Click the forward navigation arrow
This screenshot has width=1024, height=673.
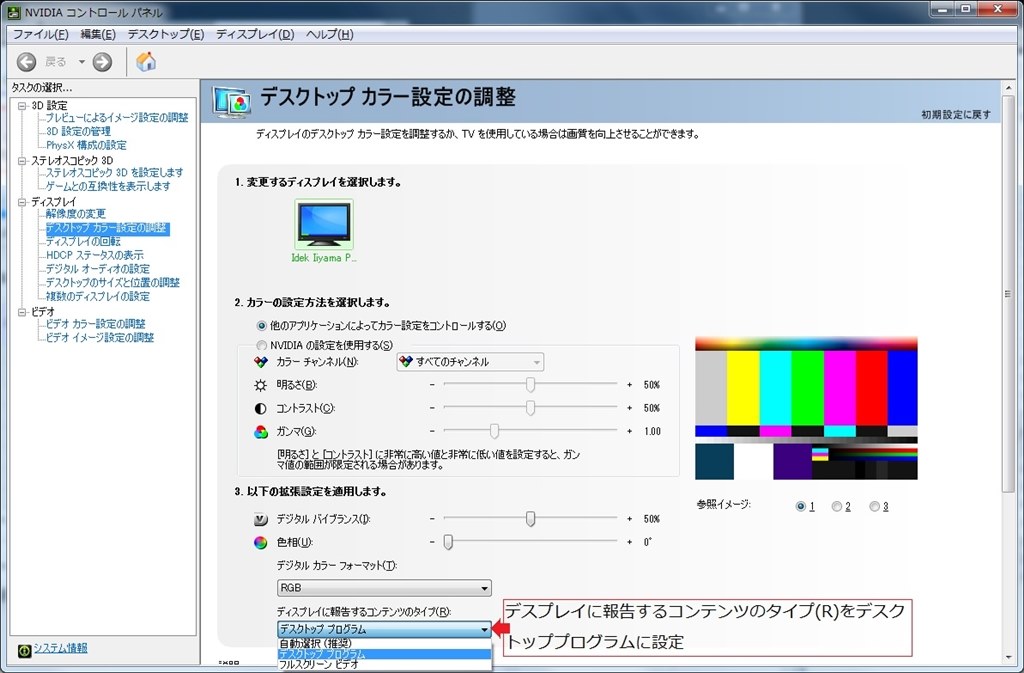tap(101, 61)
